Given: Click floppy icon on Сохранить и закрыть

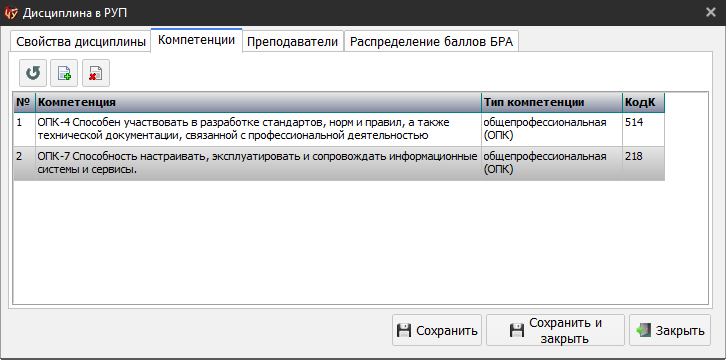Looking at the screenshot, I should 516,330.
